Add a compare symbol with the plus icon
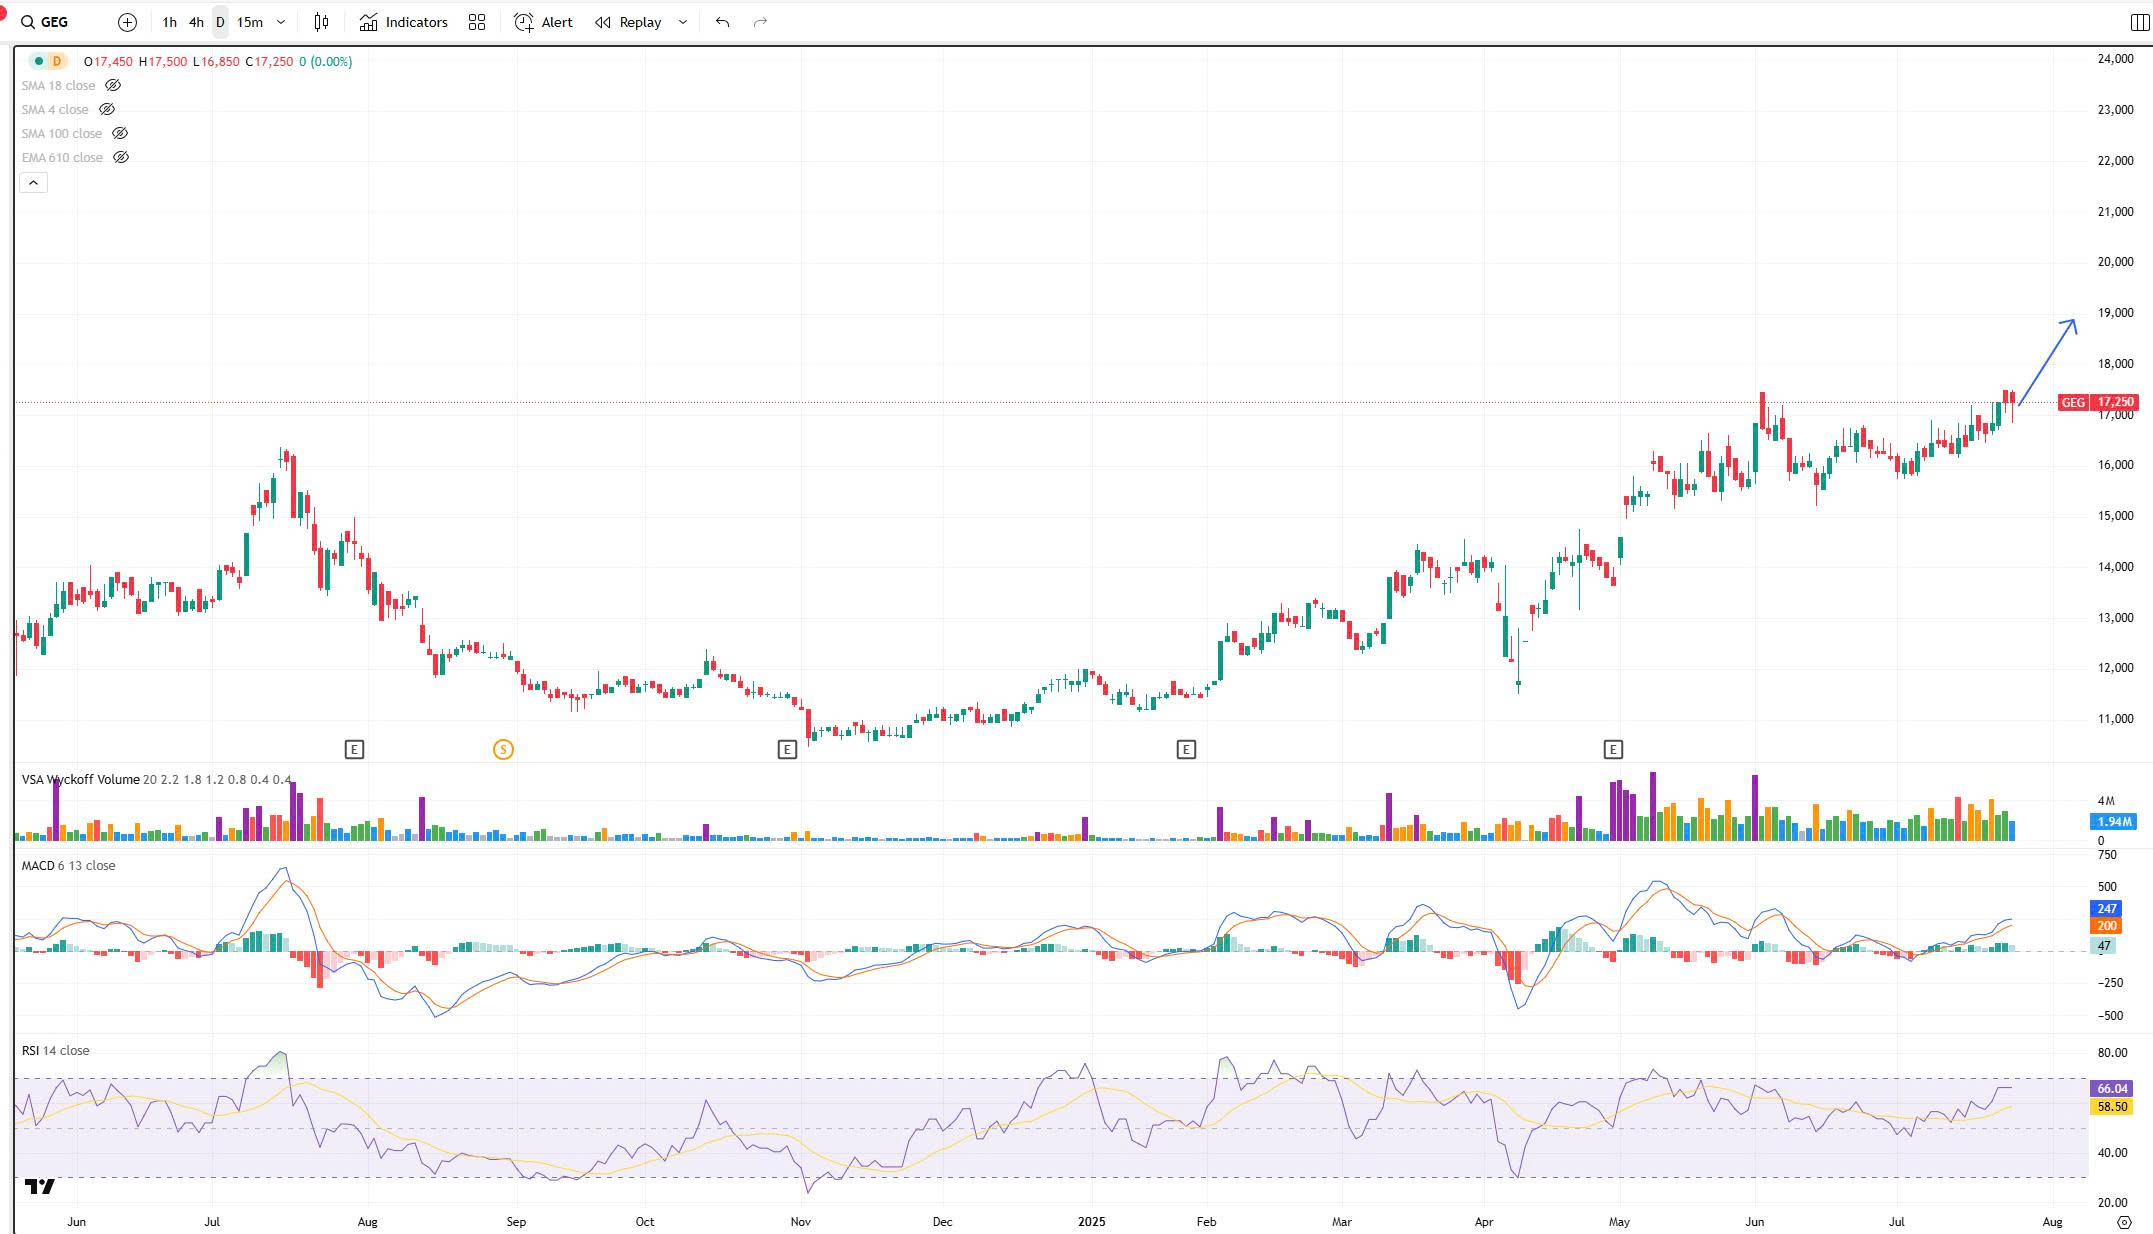The width and height of the screenshot is (2153, 1234). coord(127,22)
